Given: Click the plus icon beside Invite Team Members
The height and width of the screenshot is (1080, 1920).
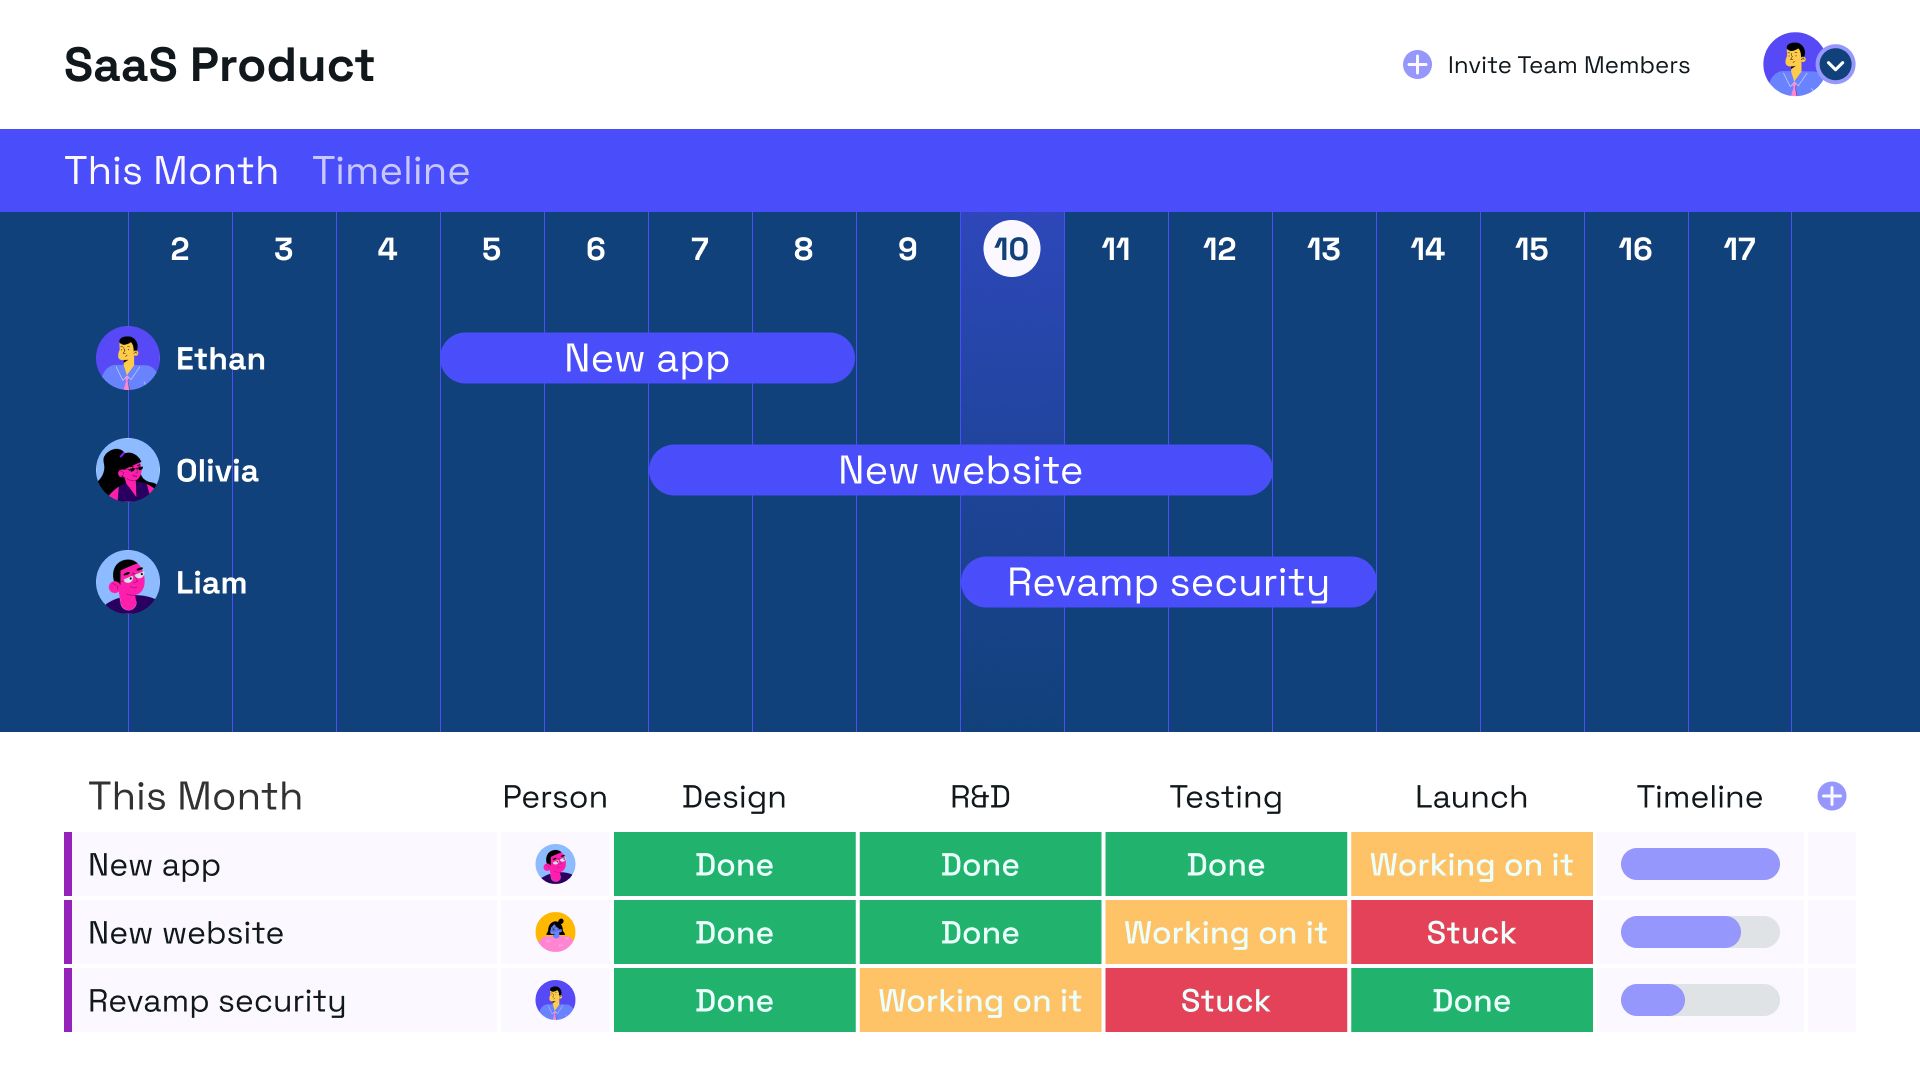Looking at the screenshot, I should pos(1417,65).
